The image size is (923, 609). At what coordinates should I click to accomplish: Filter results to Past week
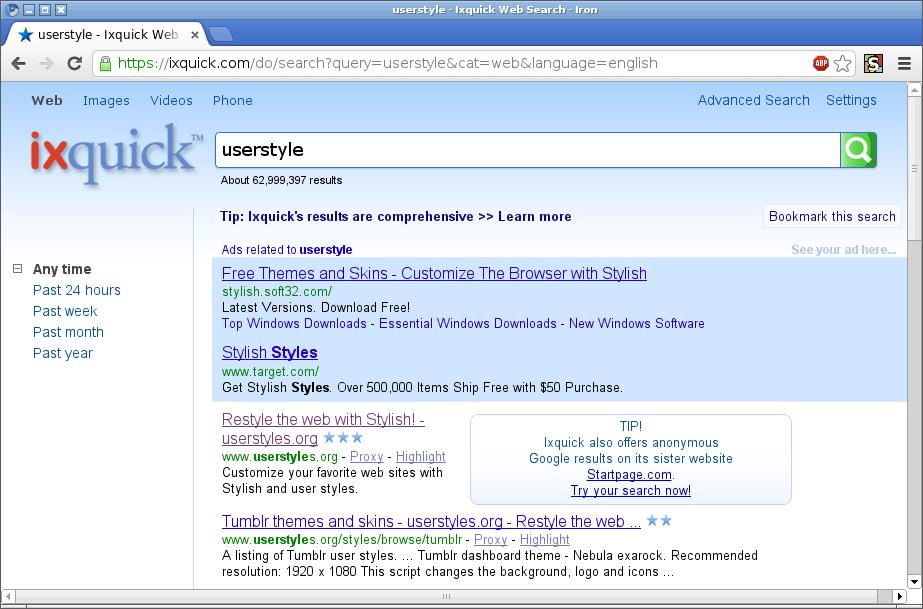65,311
